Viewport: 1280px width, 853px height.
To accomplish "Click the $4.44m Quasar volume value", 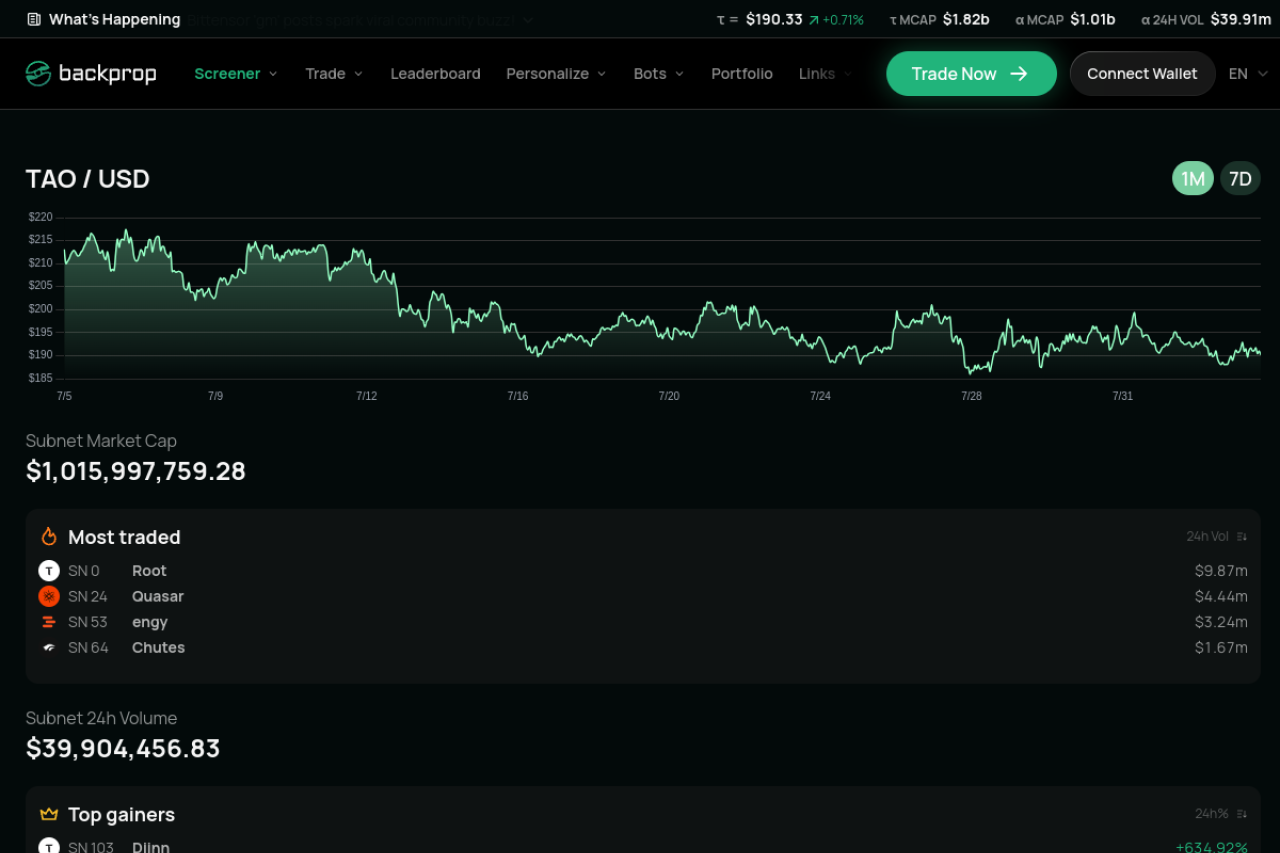I will 1221,596.
